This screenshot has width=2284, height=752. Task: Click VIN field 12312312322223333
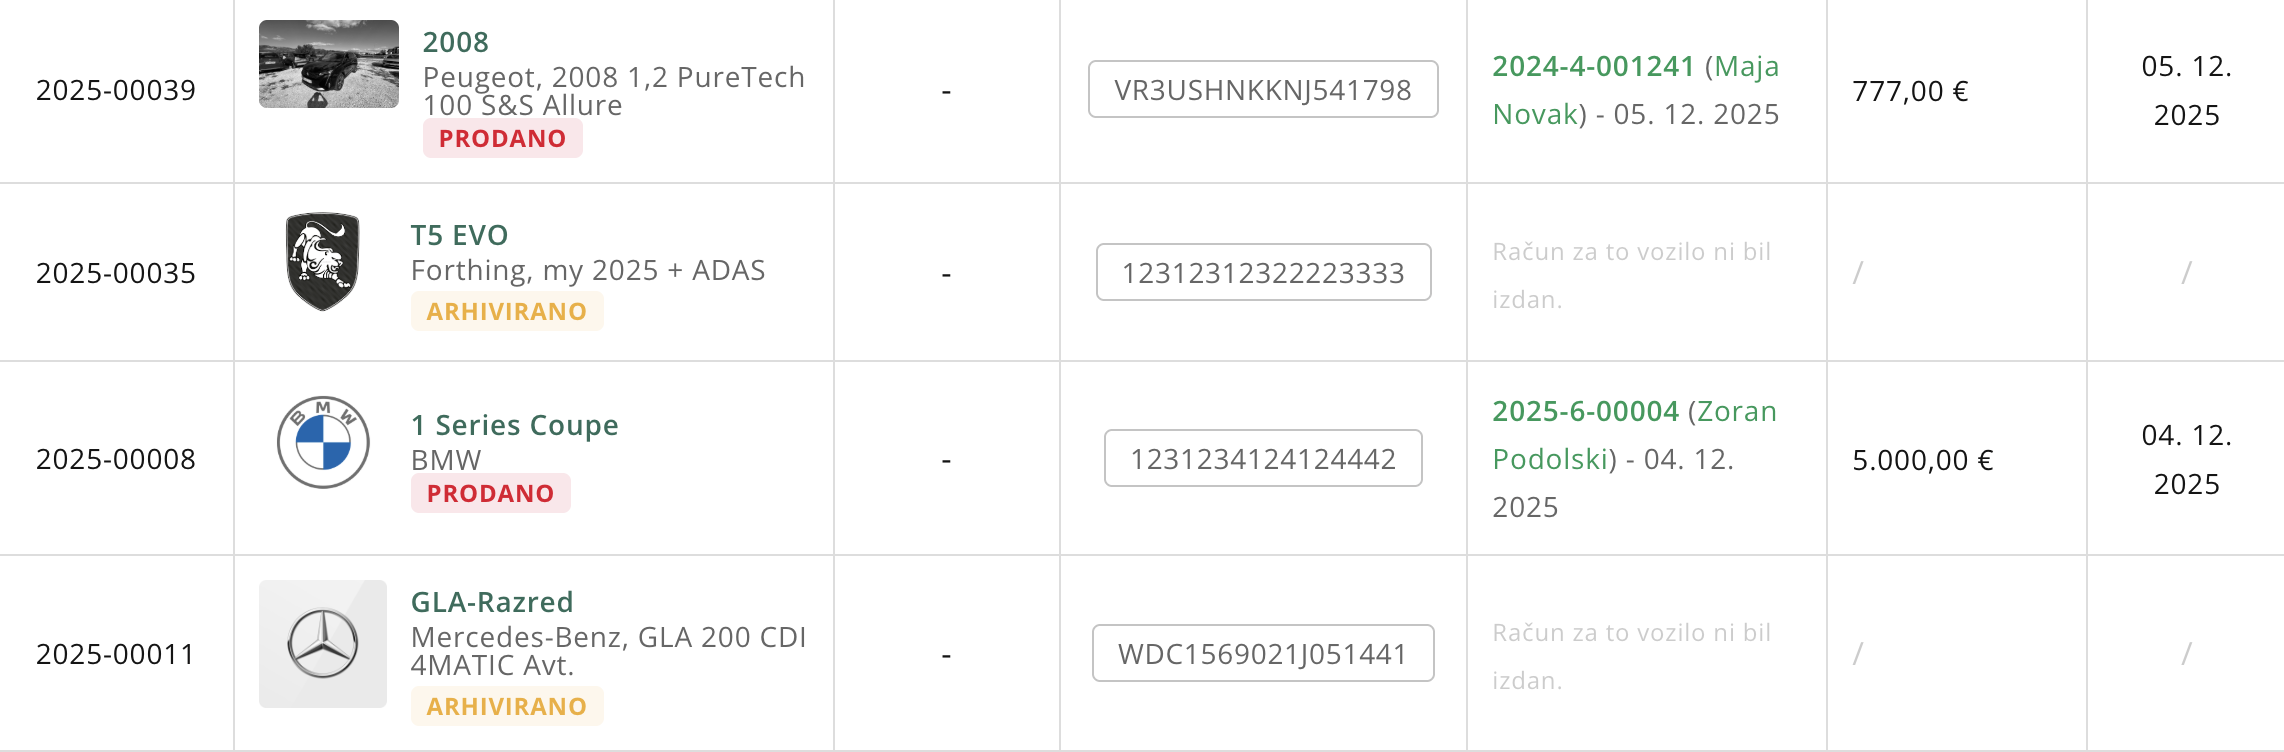[x=1263, y=273]
